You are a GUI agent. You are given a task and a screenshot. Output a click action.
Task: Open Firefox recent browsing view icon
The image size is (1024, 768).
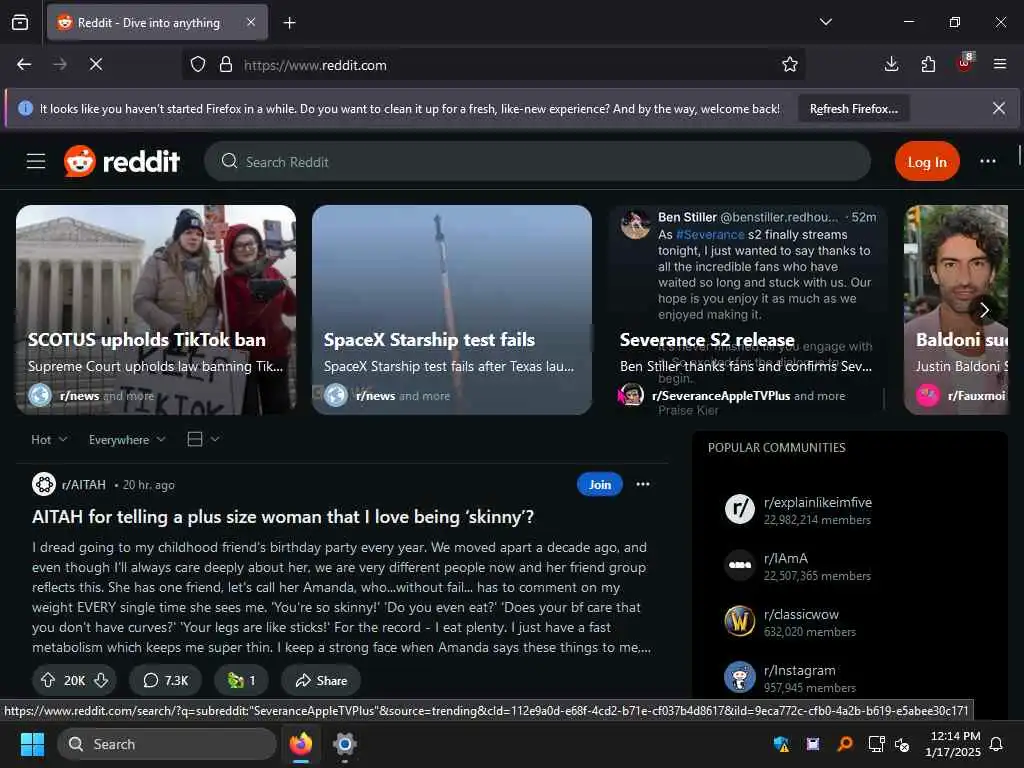click(20, 23)
